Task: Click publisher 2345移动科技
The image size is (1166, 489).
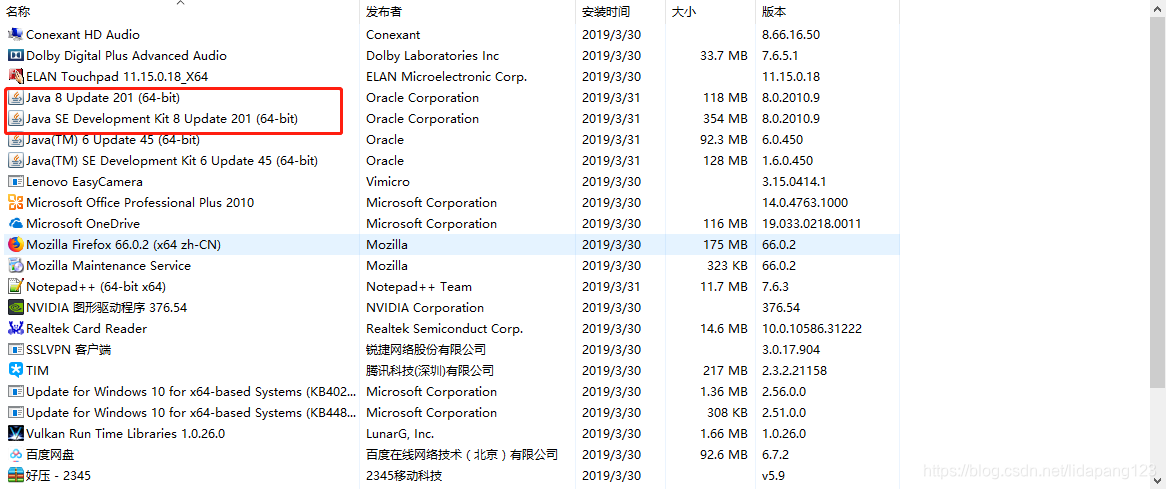Action: [x=404, y=475]
